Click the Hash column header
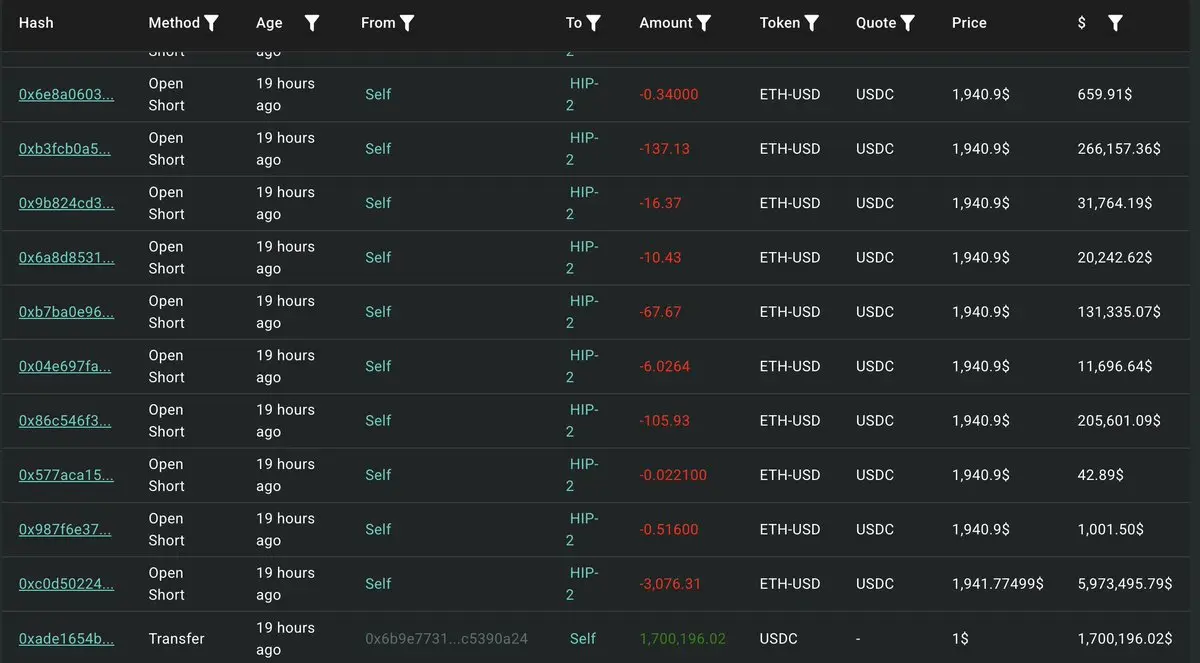Viewport: 1200px width, 663px height. [x=36, y=23]
